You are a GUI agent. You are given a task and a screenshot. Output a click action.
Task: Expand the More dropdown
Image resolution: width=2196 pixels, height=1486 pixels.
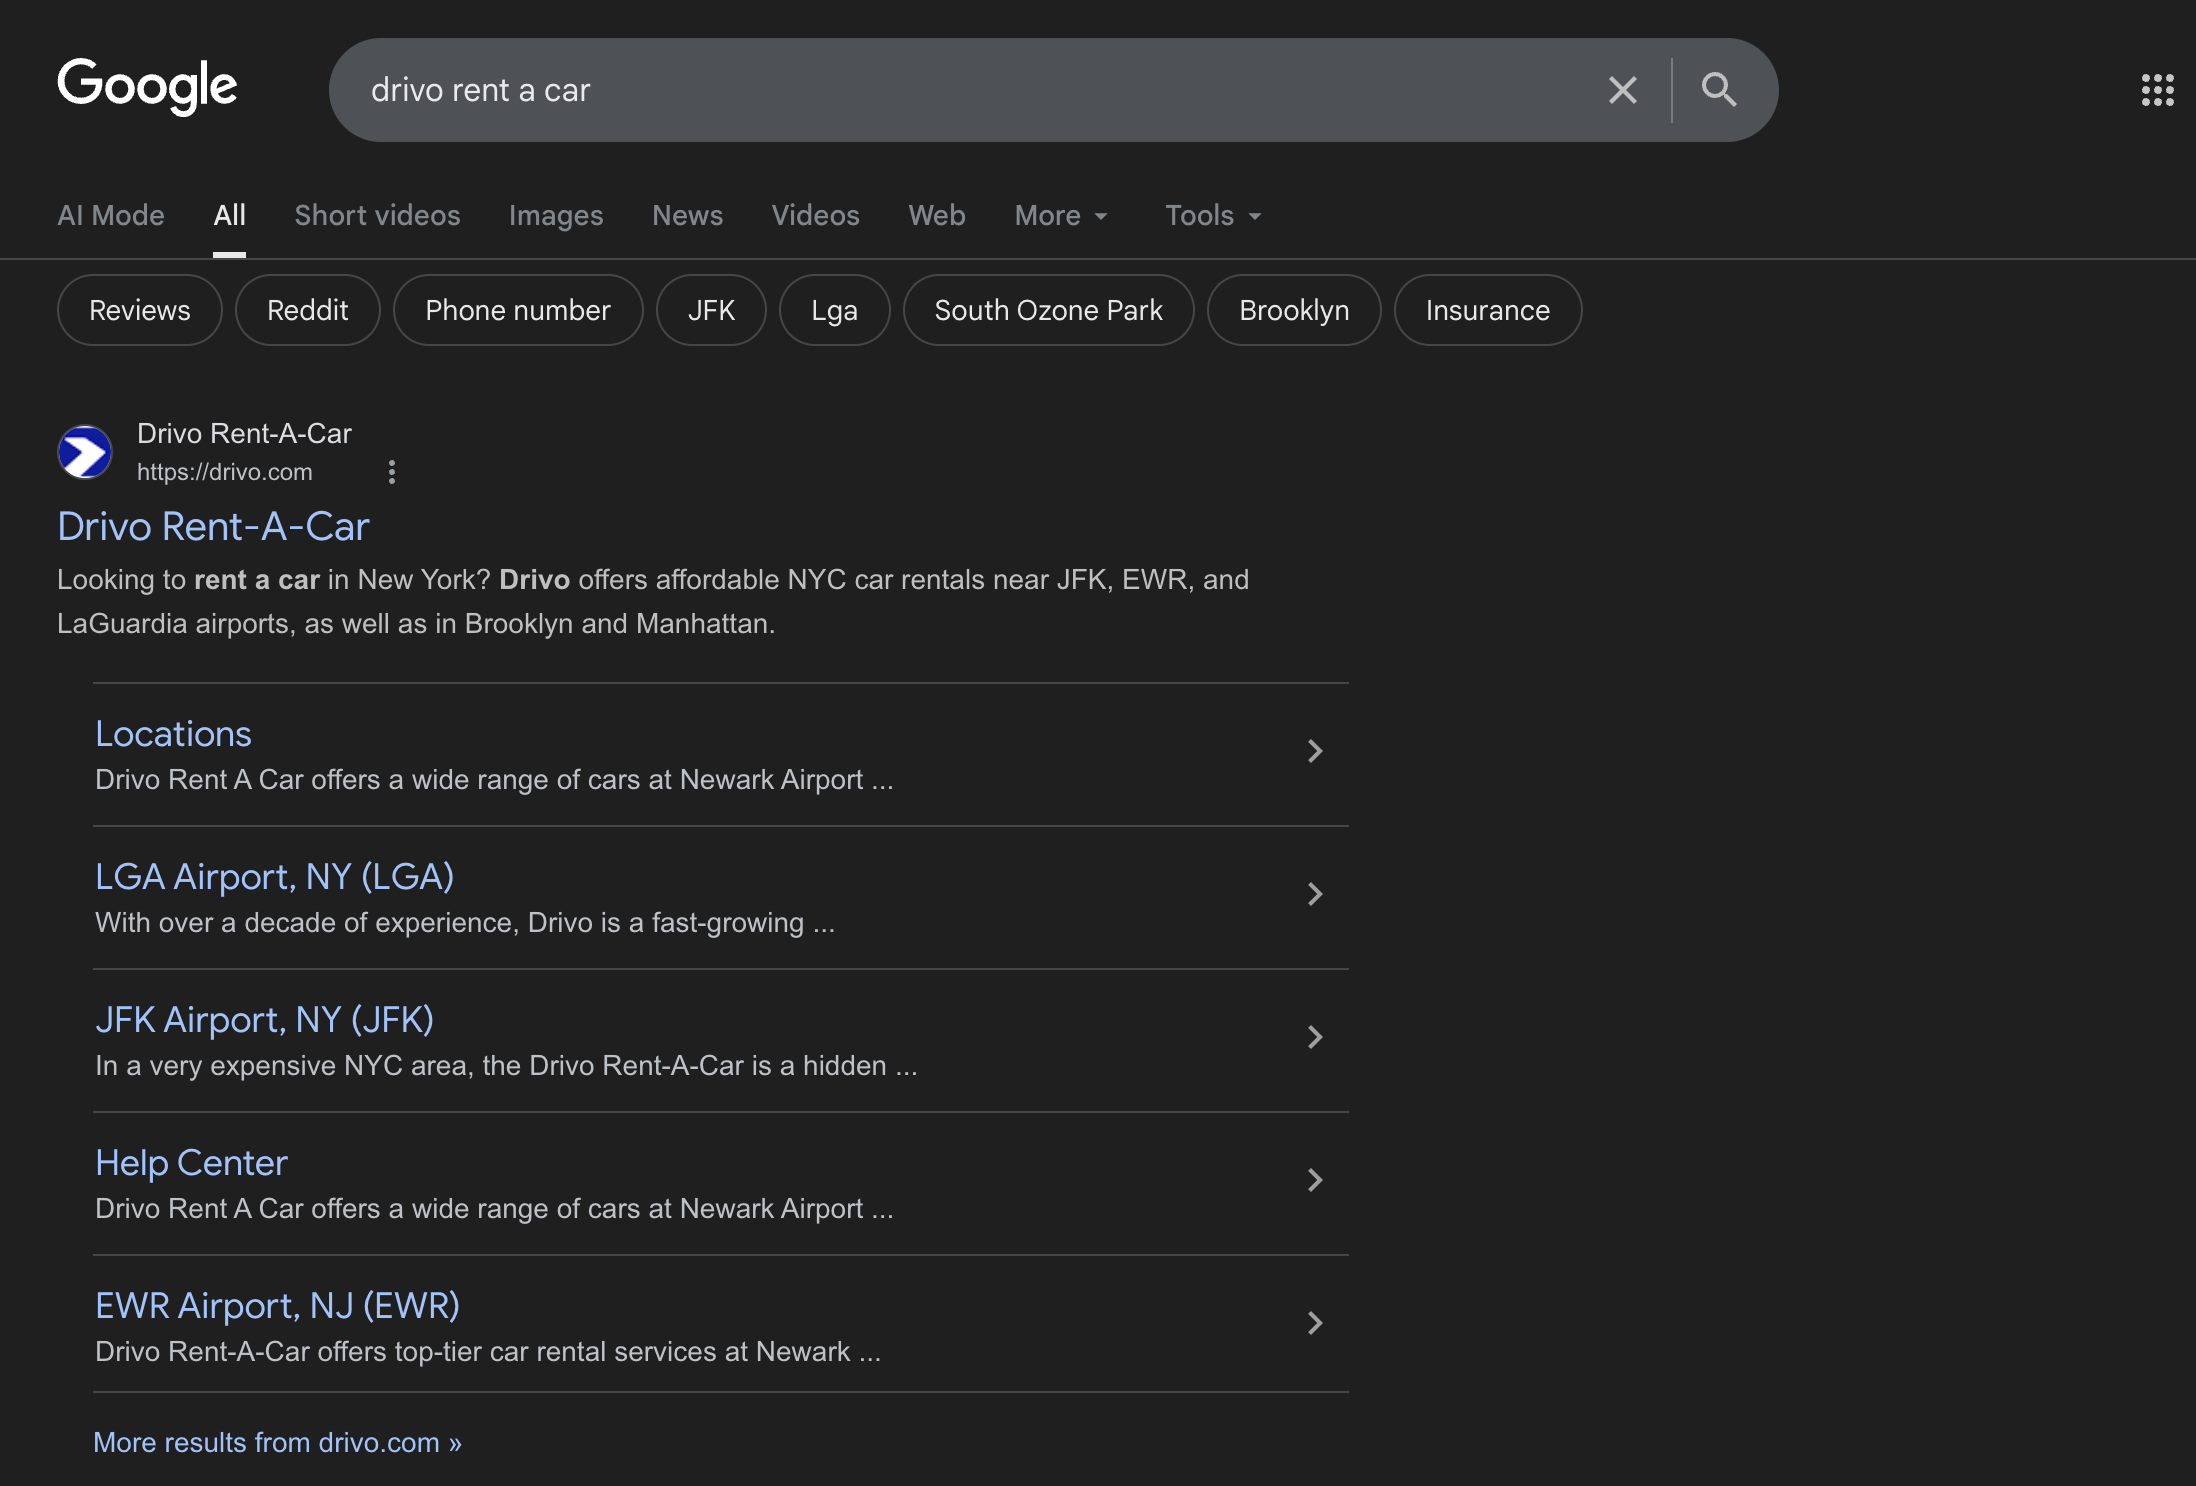tap(1061, 215)
